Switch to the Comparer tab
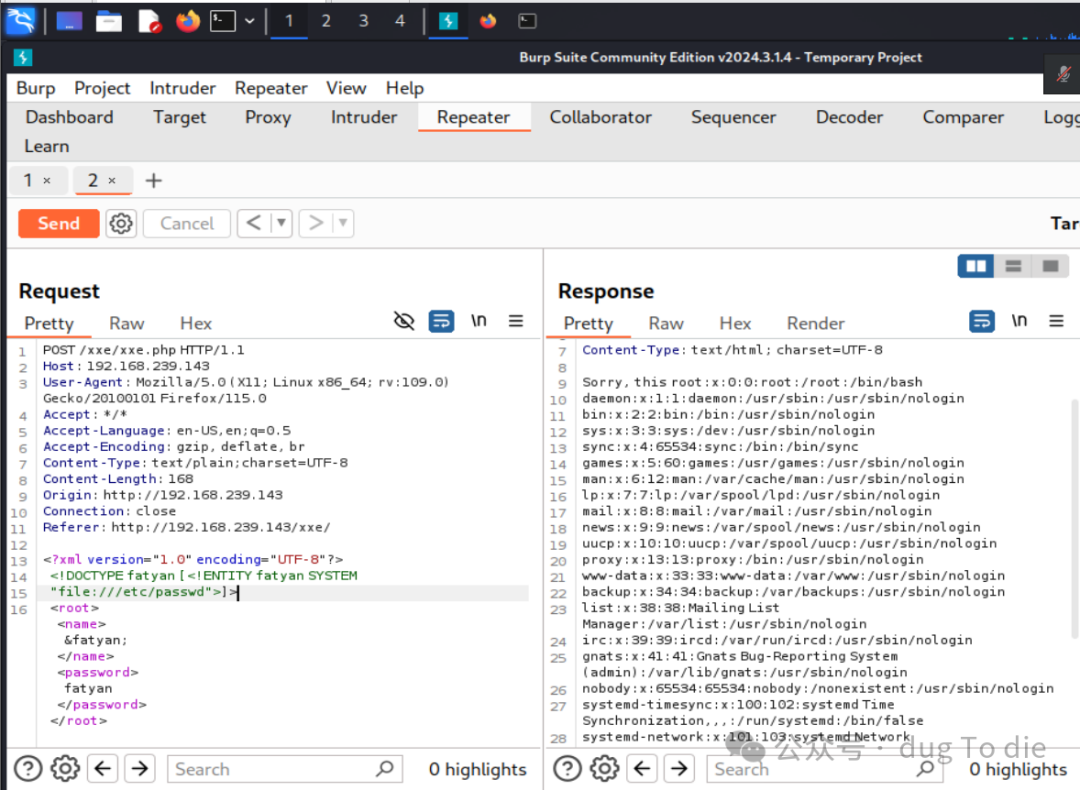This screenshot has height=790, width=1080. pos(963,117)
